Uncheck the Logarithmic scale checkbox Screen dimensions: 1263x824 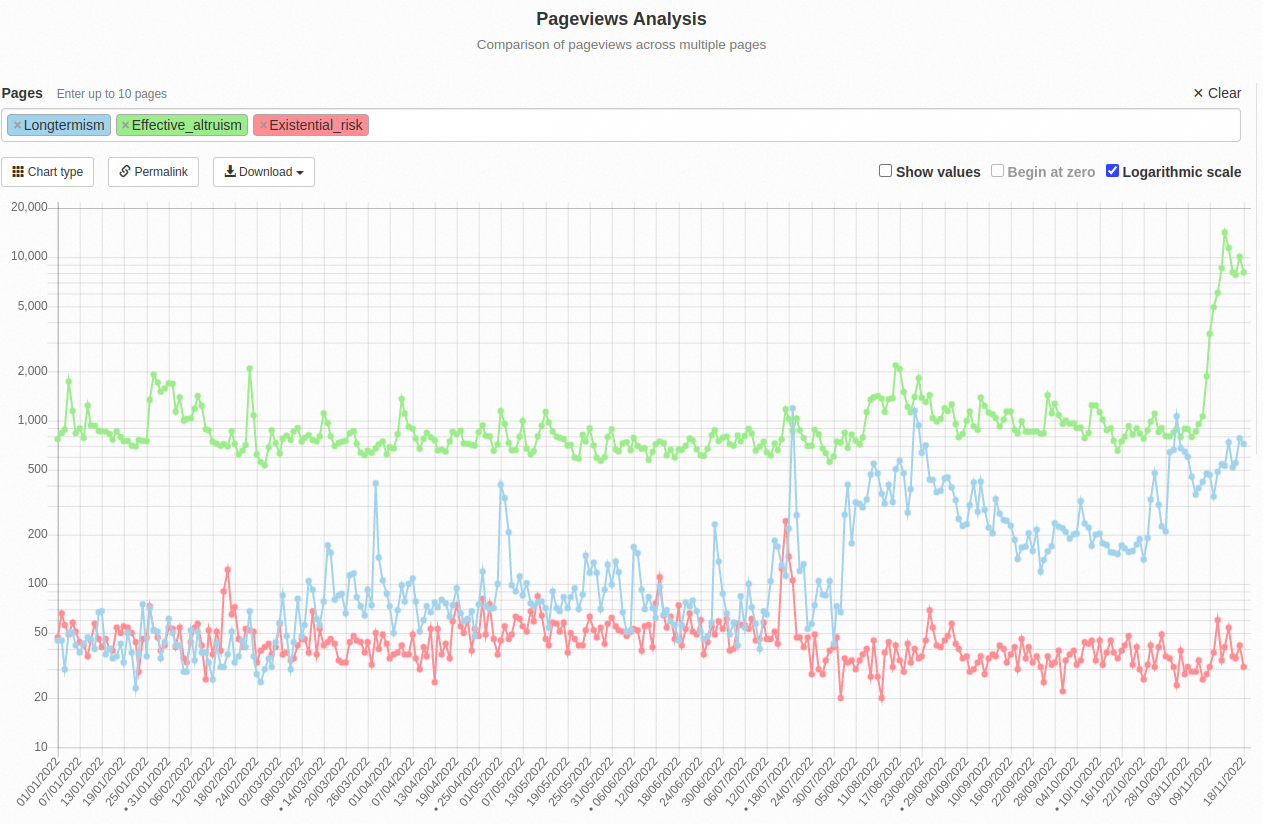tap(1112, 171)
